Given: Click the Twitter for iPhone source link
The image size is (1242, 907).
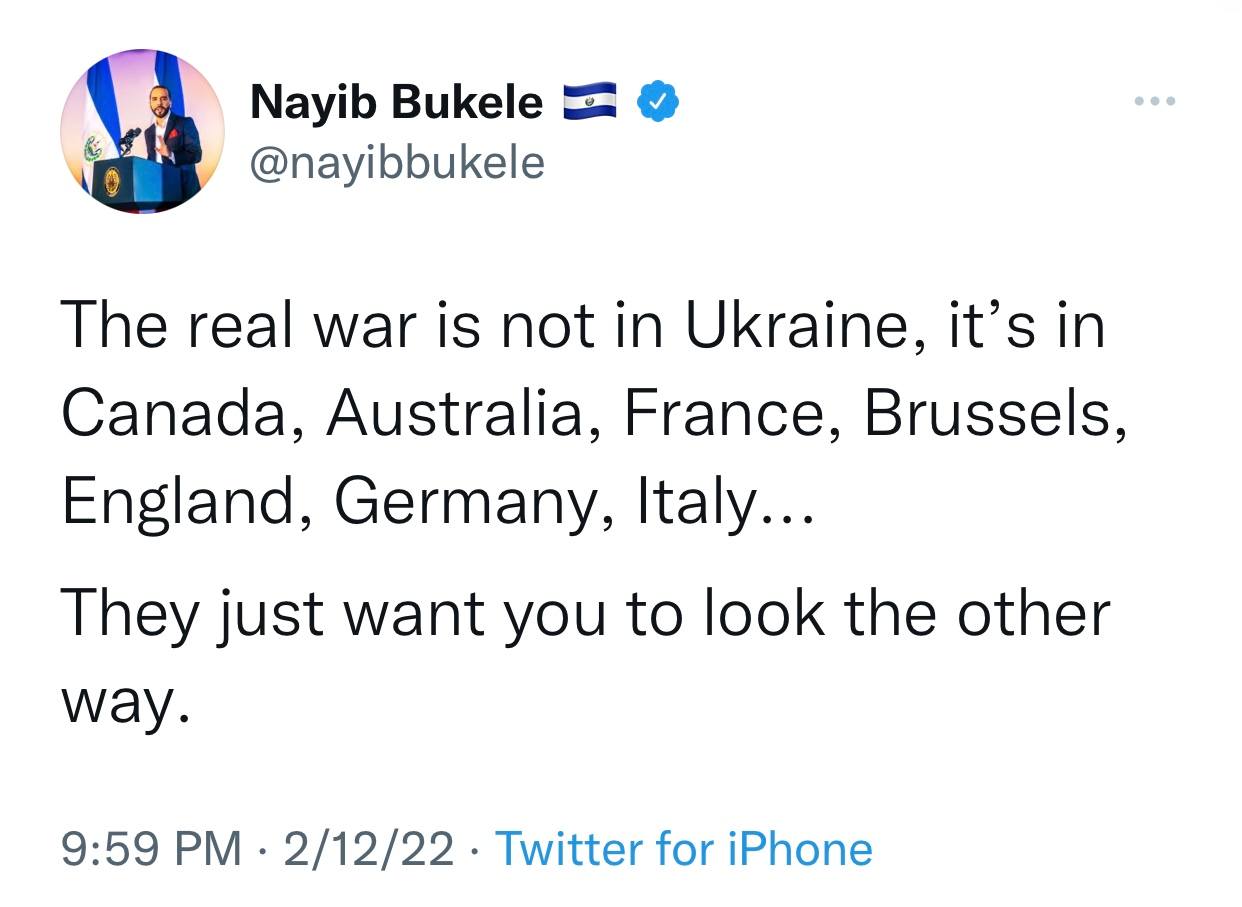Looking at the screenshot, I should (x=684, y=849).
